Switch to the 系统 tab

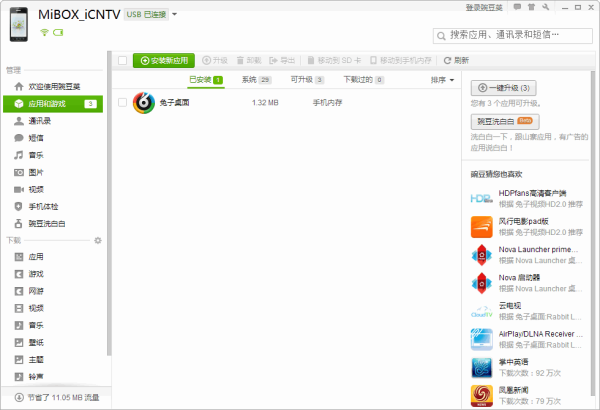pos(256,80)
